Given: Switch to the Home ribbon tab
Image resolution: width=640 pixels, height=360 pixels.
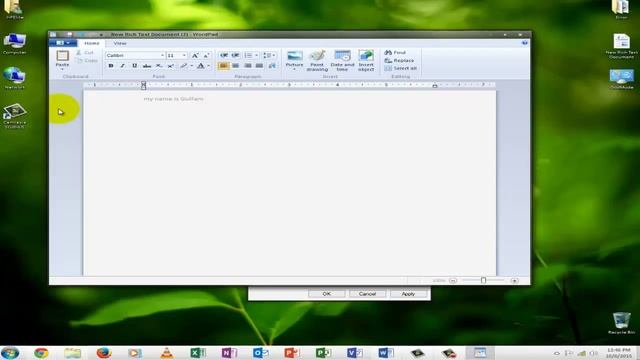Looking at the screenshot, I should pos(91,43).
